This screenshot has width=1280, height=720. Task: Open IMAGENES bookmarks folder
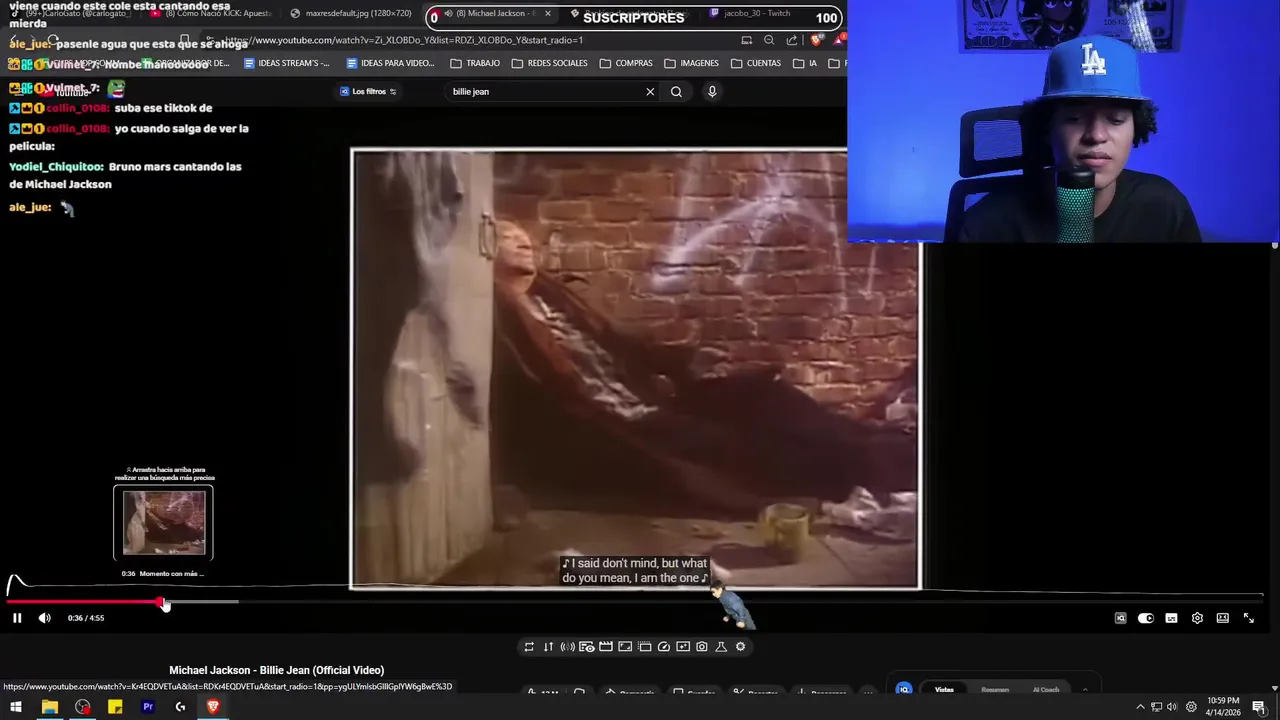point(691,63)
